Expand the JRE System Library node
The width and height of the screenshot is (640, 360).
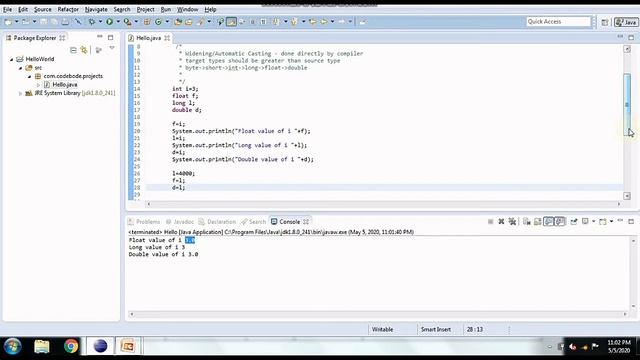click(x=20, y=93)
